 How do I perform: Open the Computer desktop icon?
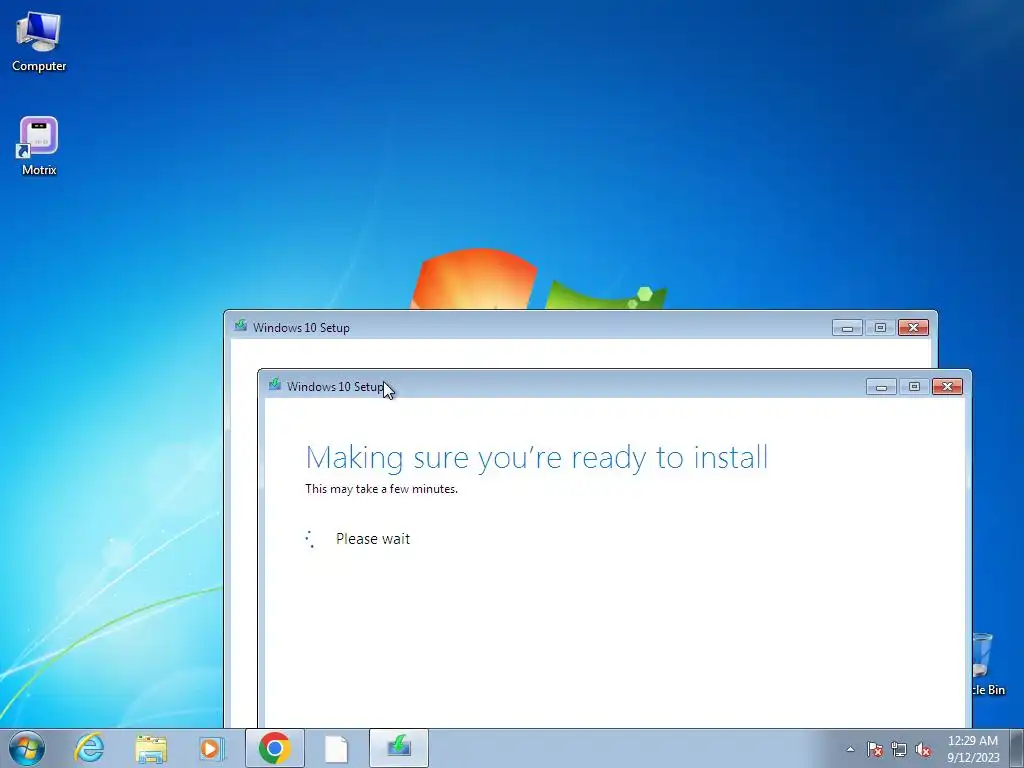(x=39, y=42)
